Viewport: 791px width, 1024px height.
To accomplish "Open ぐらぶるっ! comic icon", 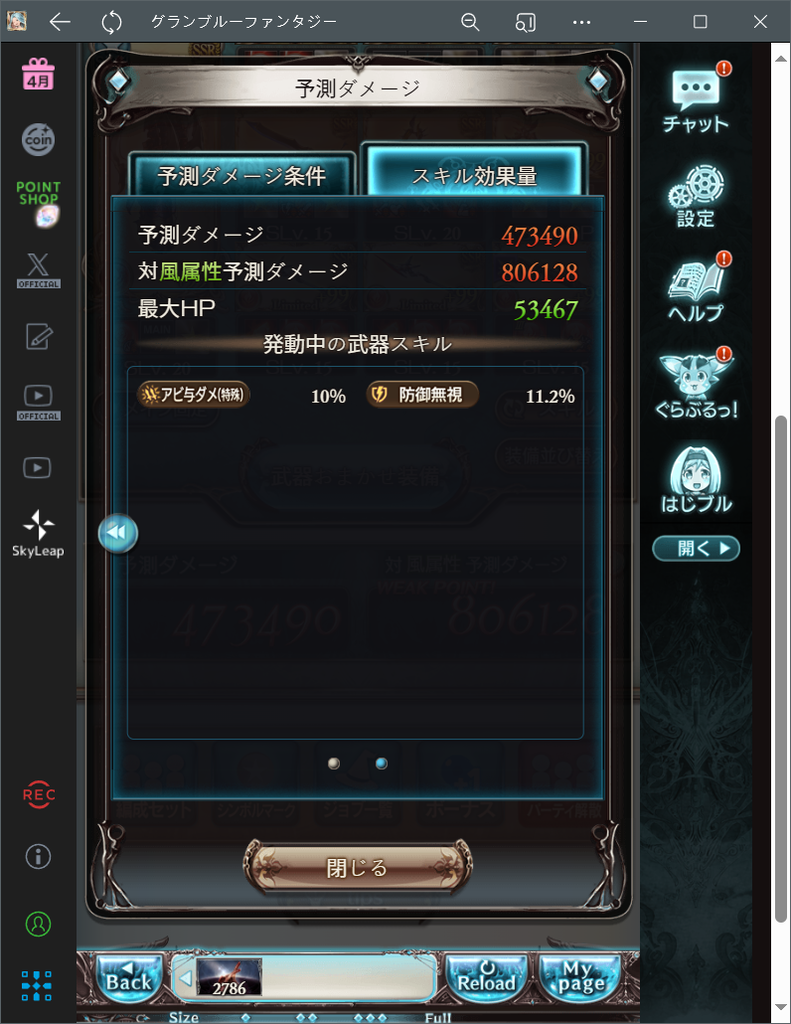I will (696, 384).
